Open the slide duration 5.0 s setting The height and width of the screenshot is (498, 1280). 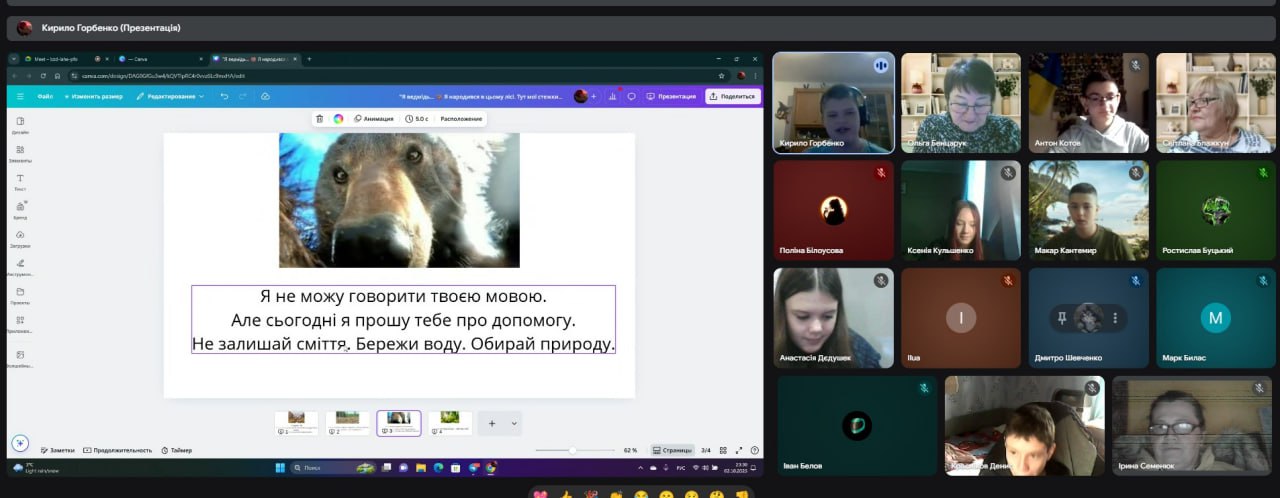416,119
